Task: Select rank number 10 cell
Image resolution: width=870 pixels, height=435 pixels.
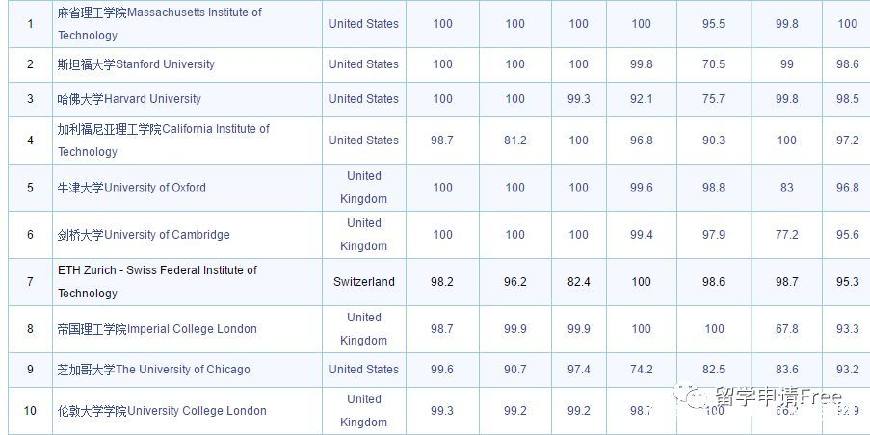Action: point(31,411)
